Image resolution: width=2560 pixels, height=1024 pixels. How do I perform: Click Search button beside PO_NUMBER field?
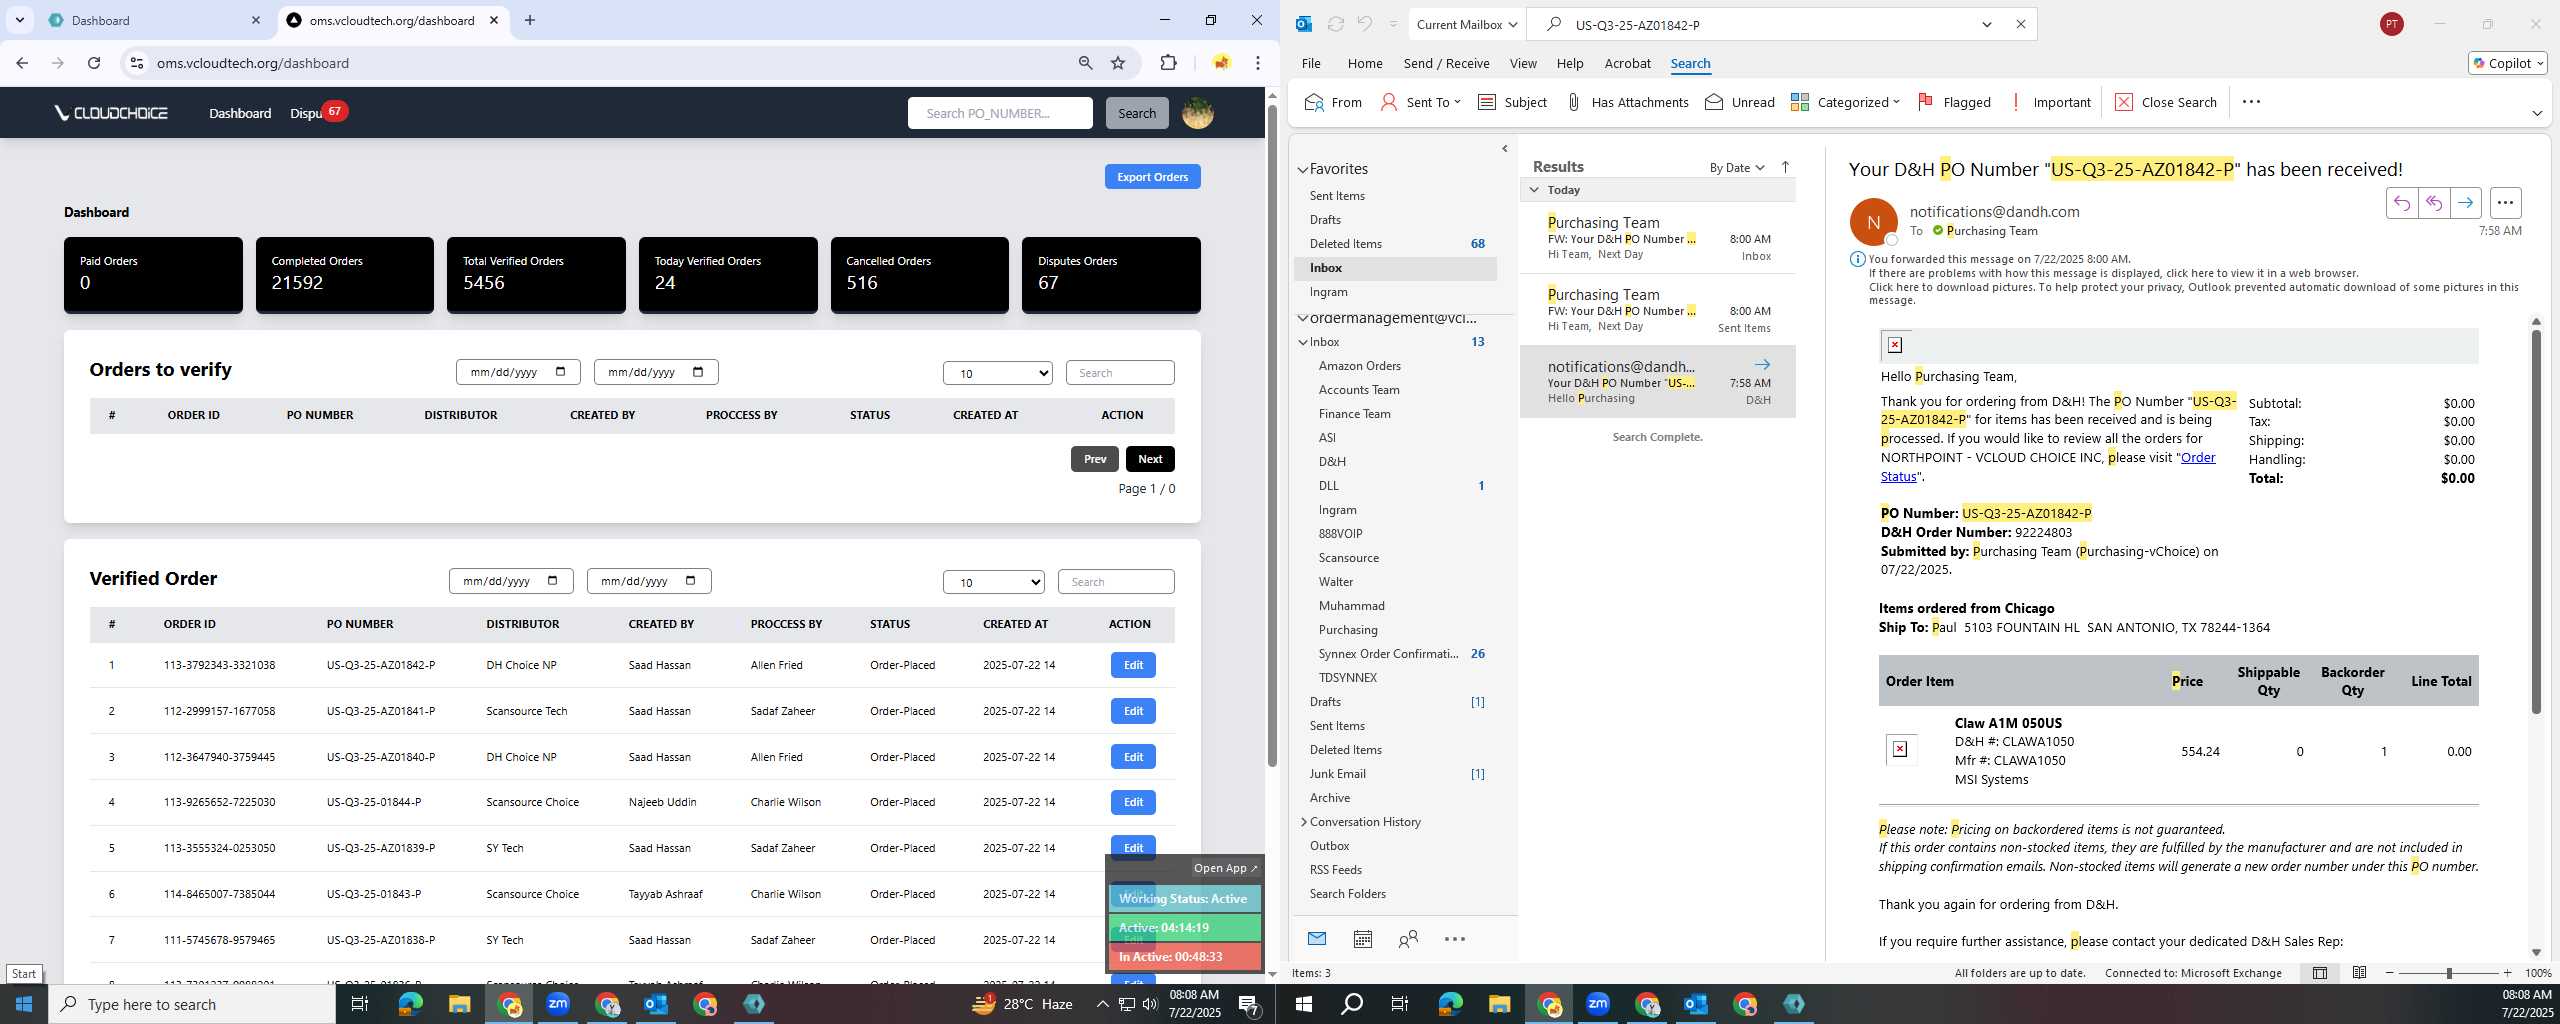pos(1136,113)
